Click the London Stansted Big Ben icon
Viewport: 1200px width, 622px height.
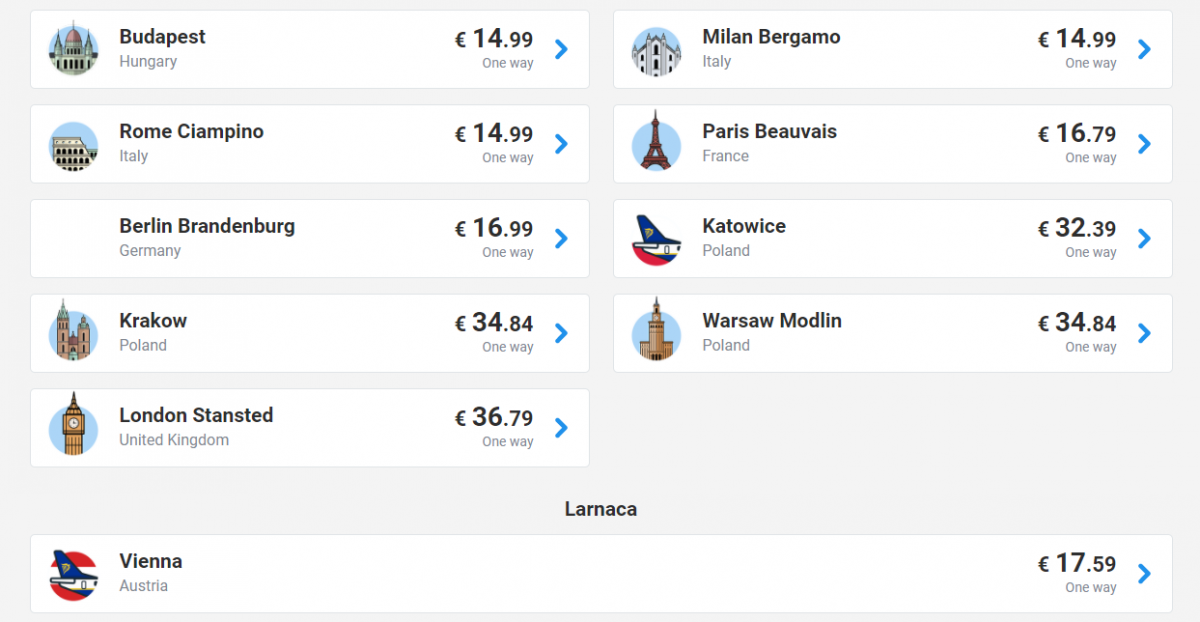click(x=74, y=425)
